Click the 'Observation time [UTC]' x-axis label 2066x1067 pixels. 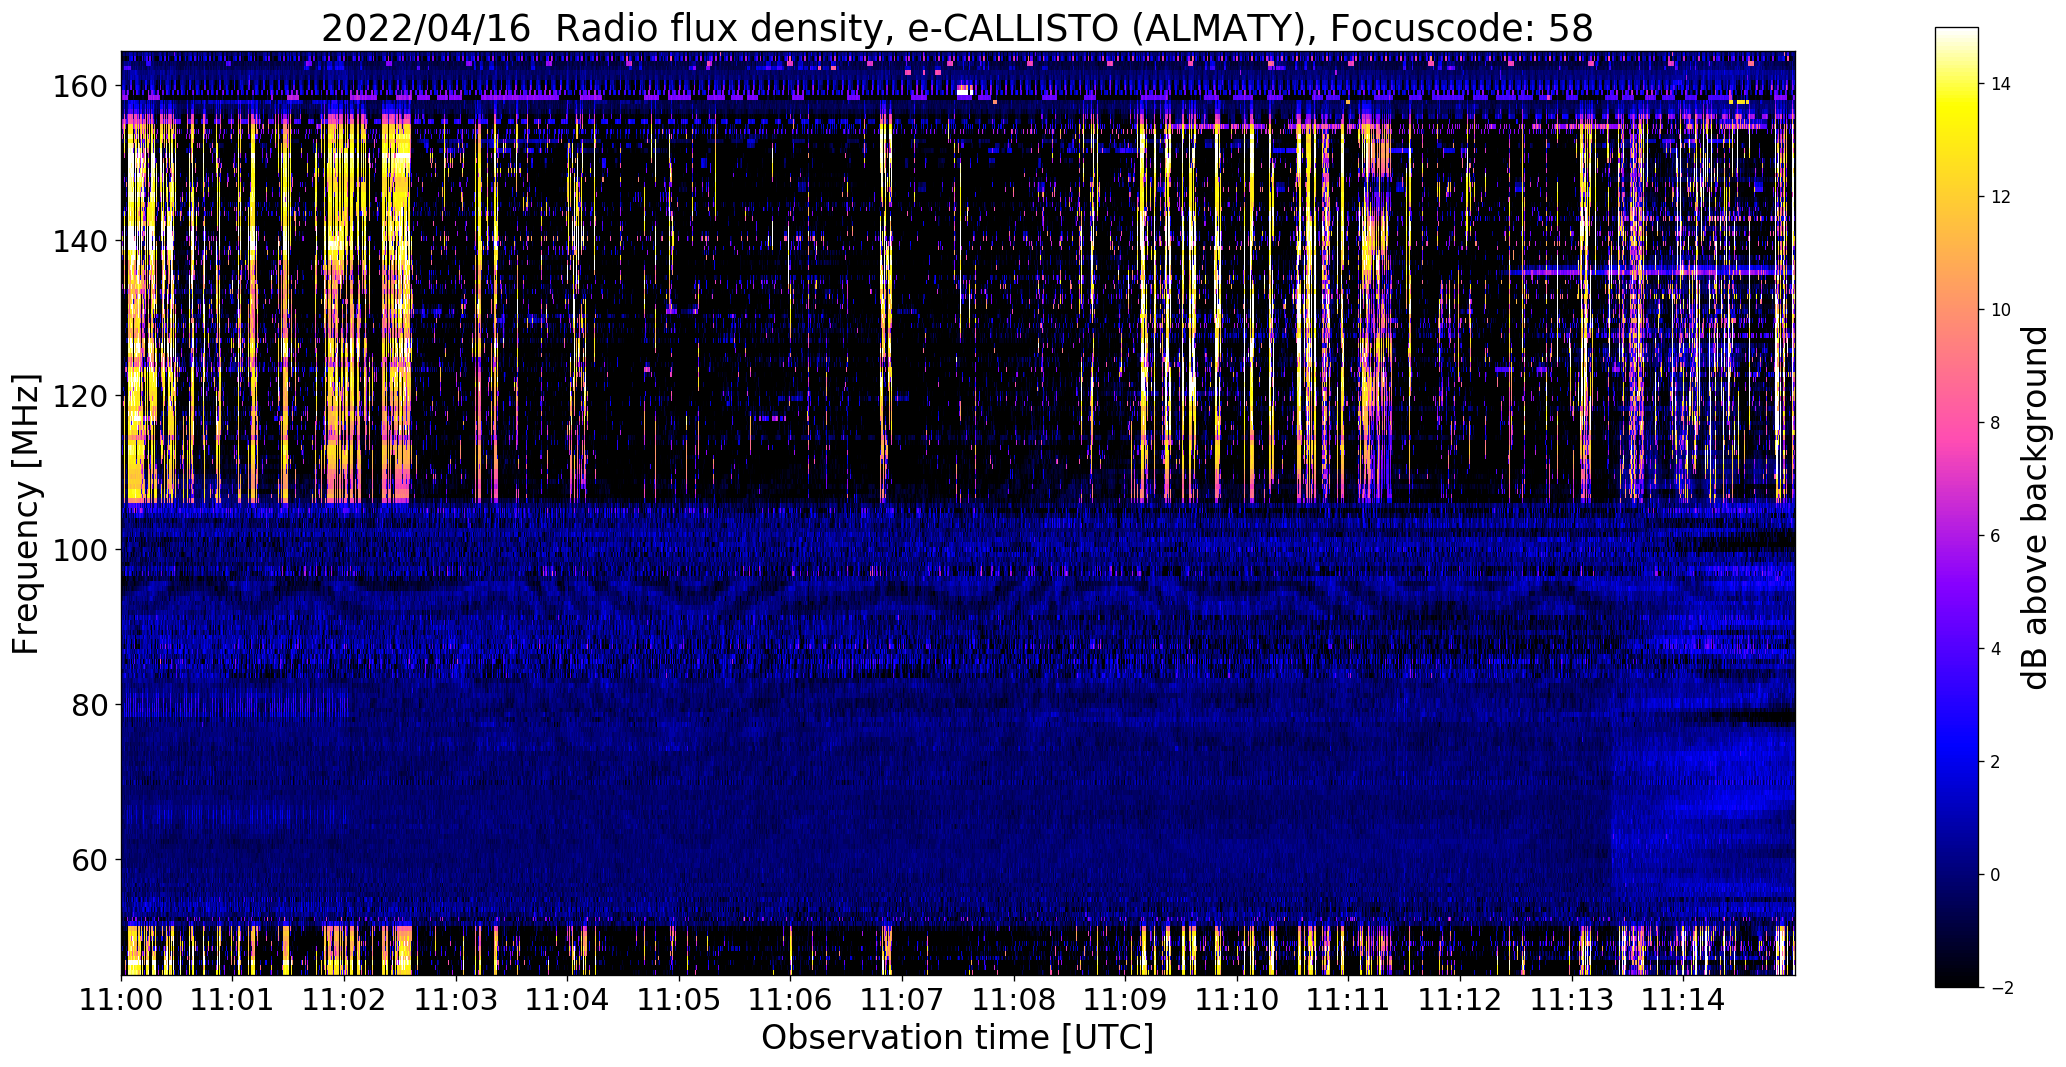(x=957, y=1038)
